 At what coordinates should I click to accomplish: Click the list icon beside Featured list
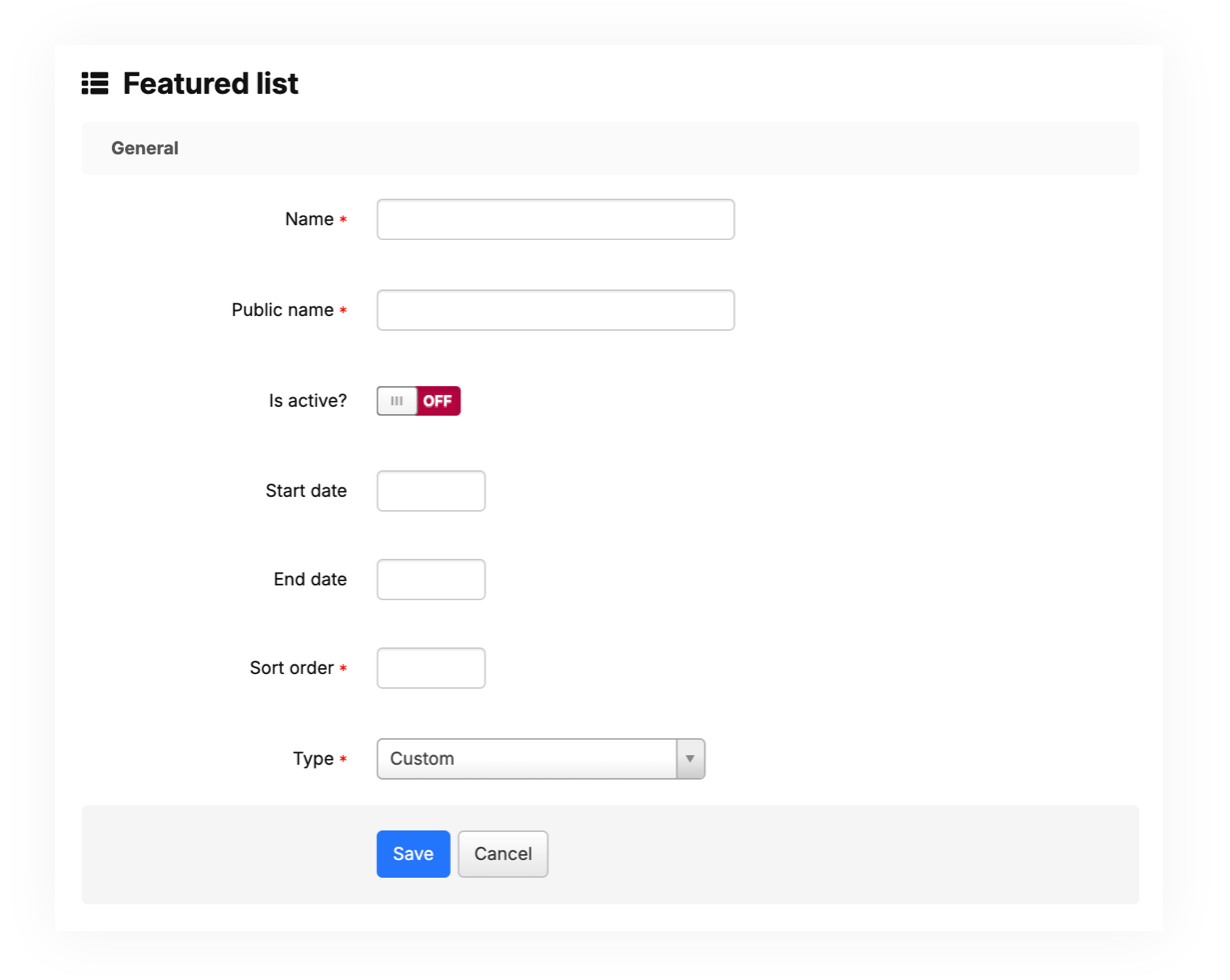pyautogui.click(x=95, y=84)
